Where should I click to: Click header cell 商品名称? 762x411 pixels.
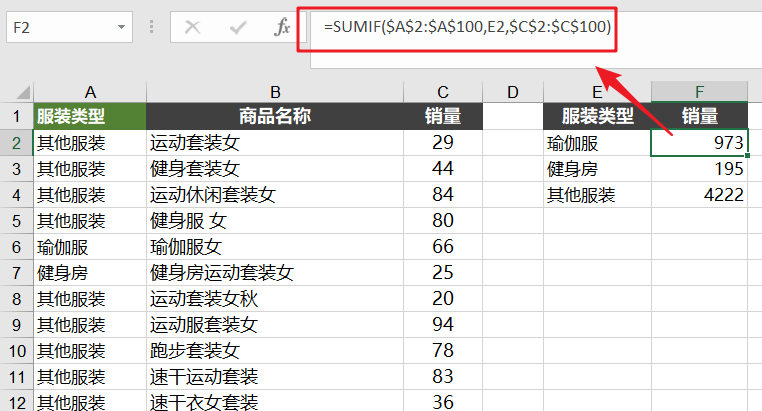(275, 116)
